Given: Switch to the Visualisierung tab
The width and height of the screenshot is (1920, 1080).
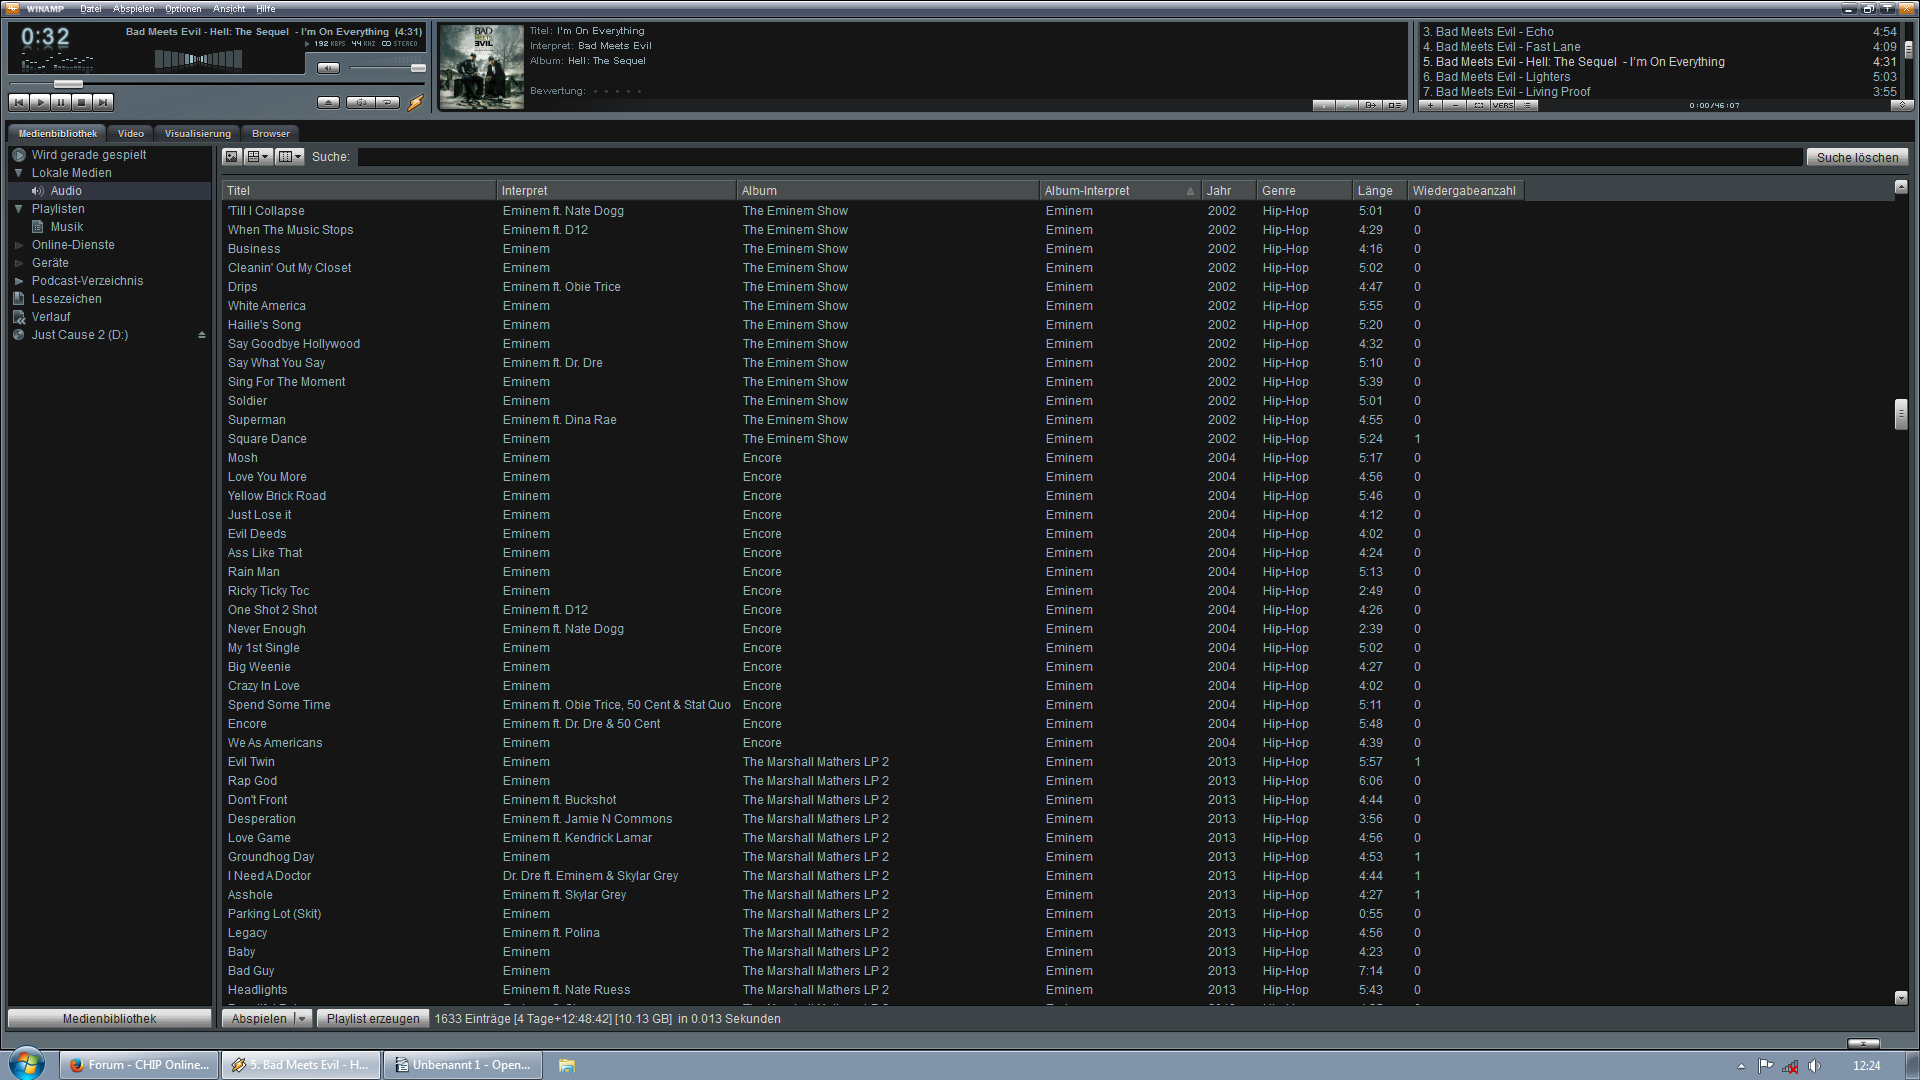Looking at the screenshot, I should pos(197,134).
